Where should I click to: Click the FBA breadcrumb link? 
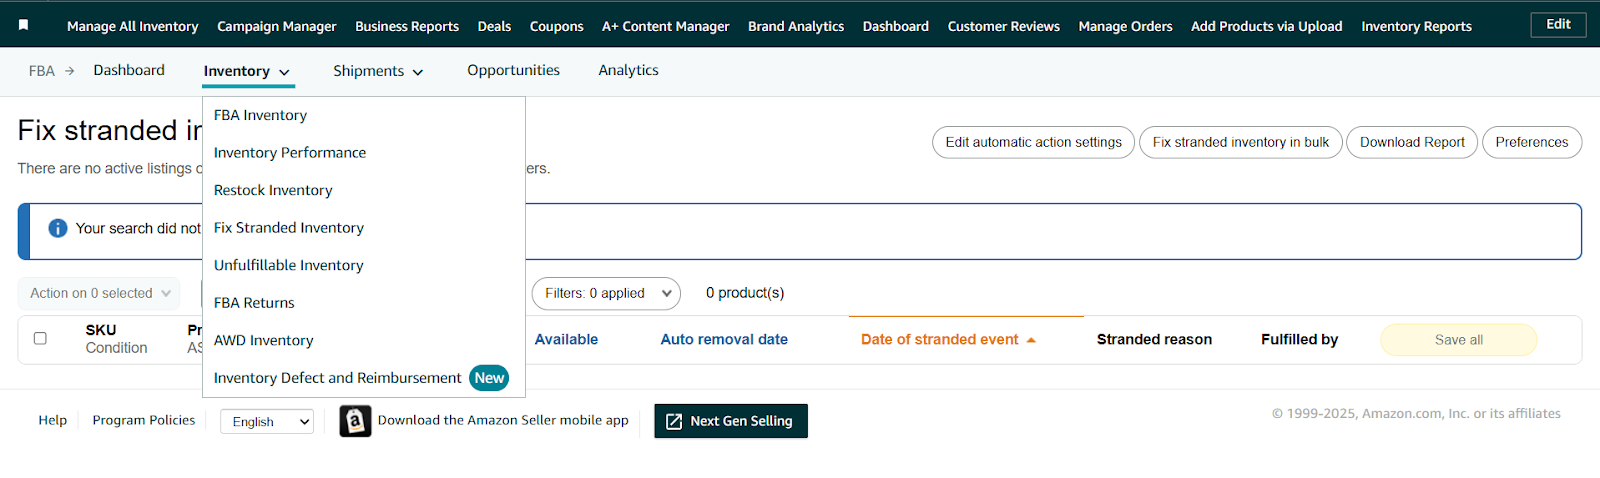(42, 71)
